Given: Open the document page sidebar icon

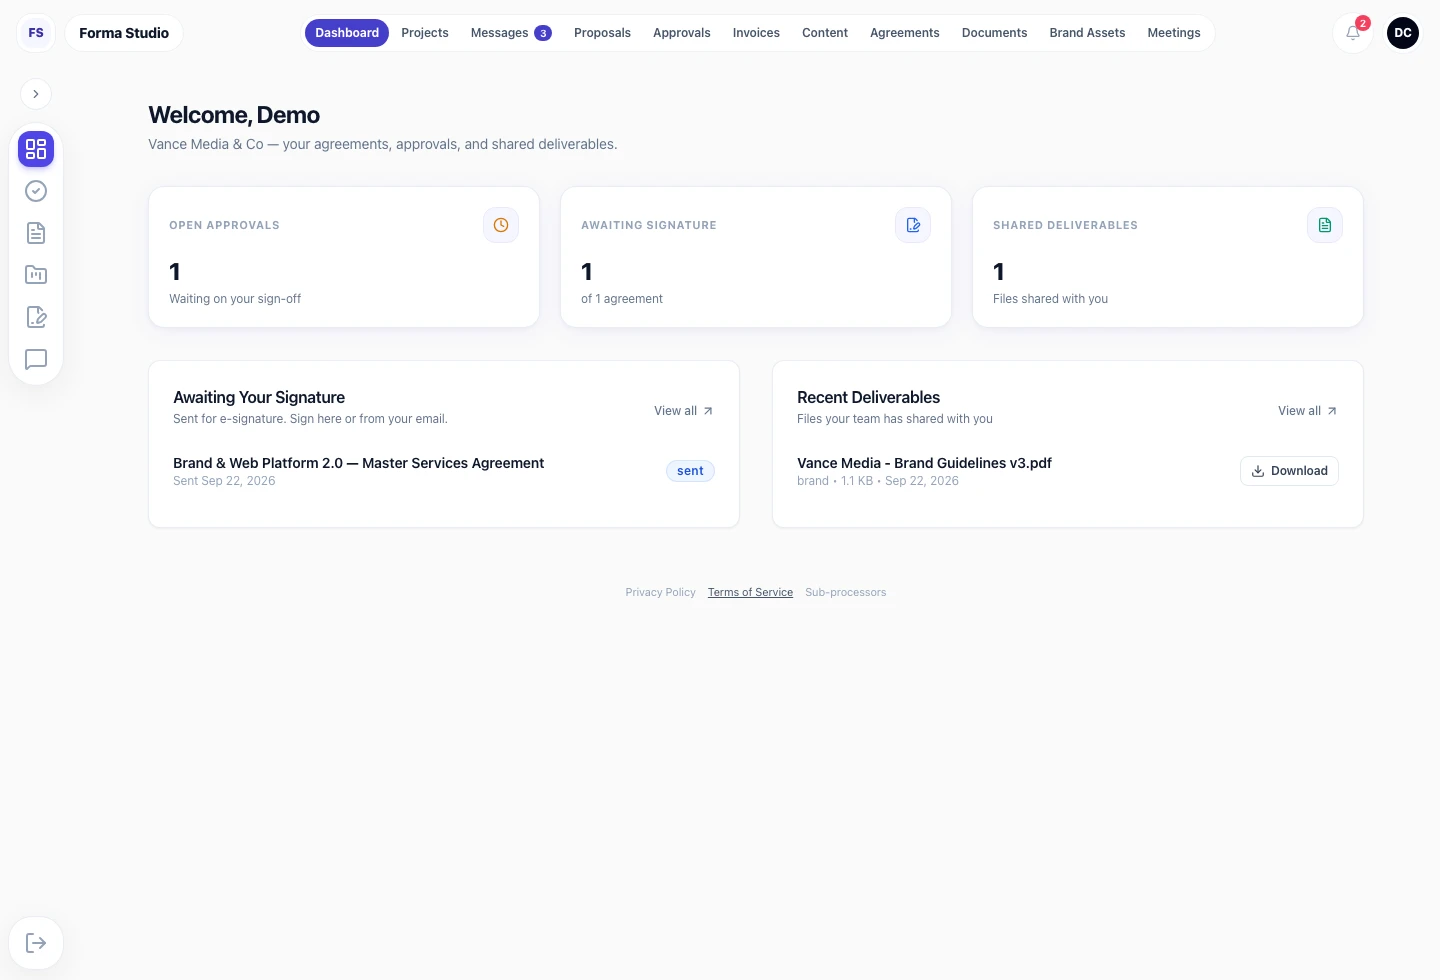Looking at the screenshot, I should (x=36, y=233).
